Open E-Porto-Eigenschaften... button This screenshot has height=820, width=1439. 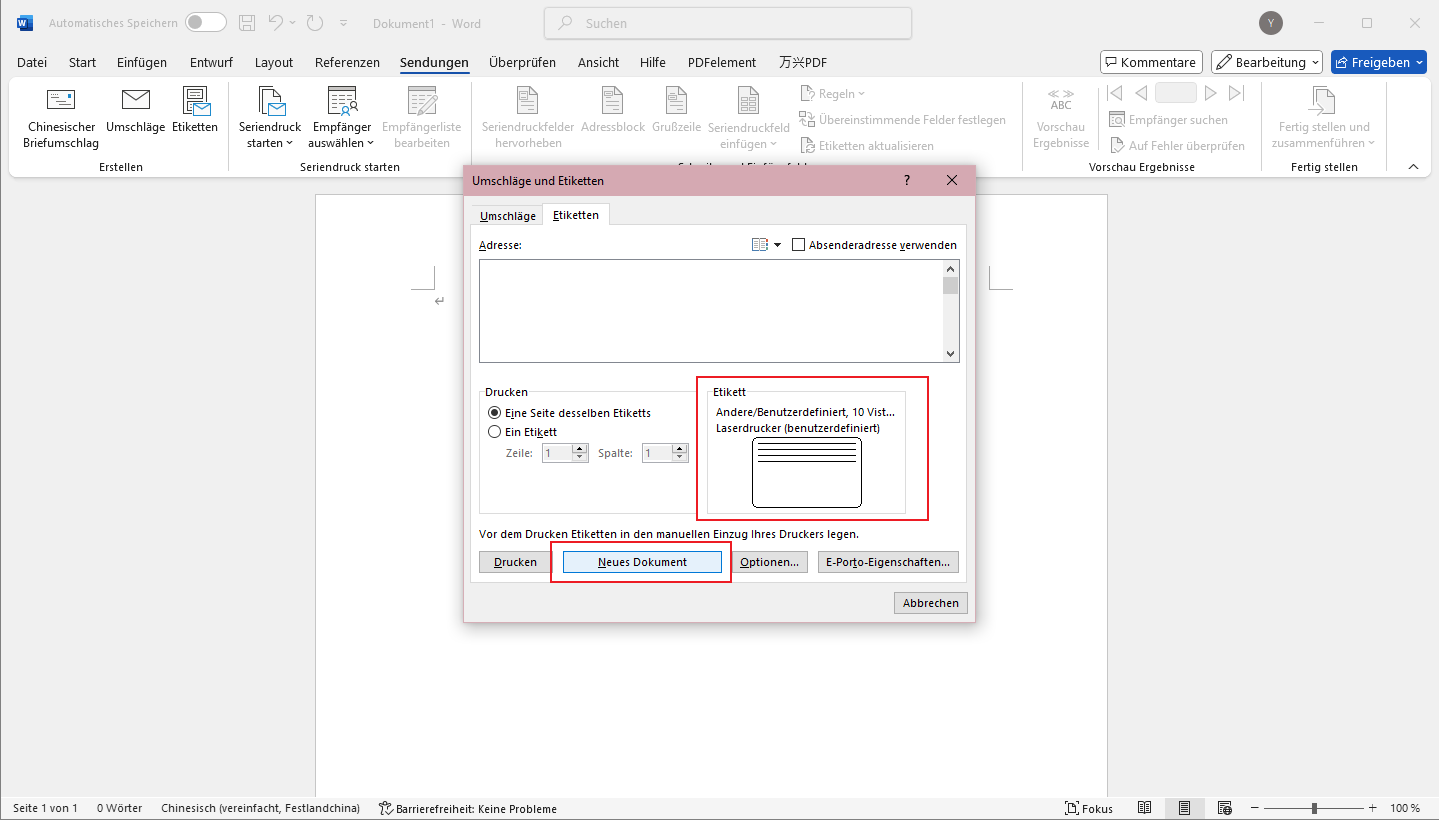888,562
